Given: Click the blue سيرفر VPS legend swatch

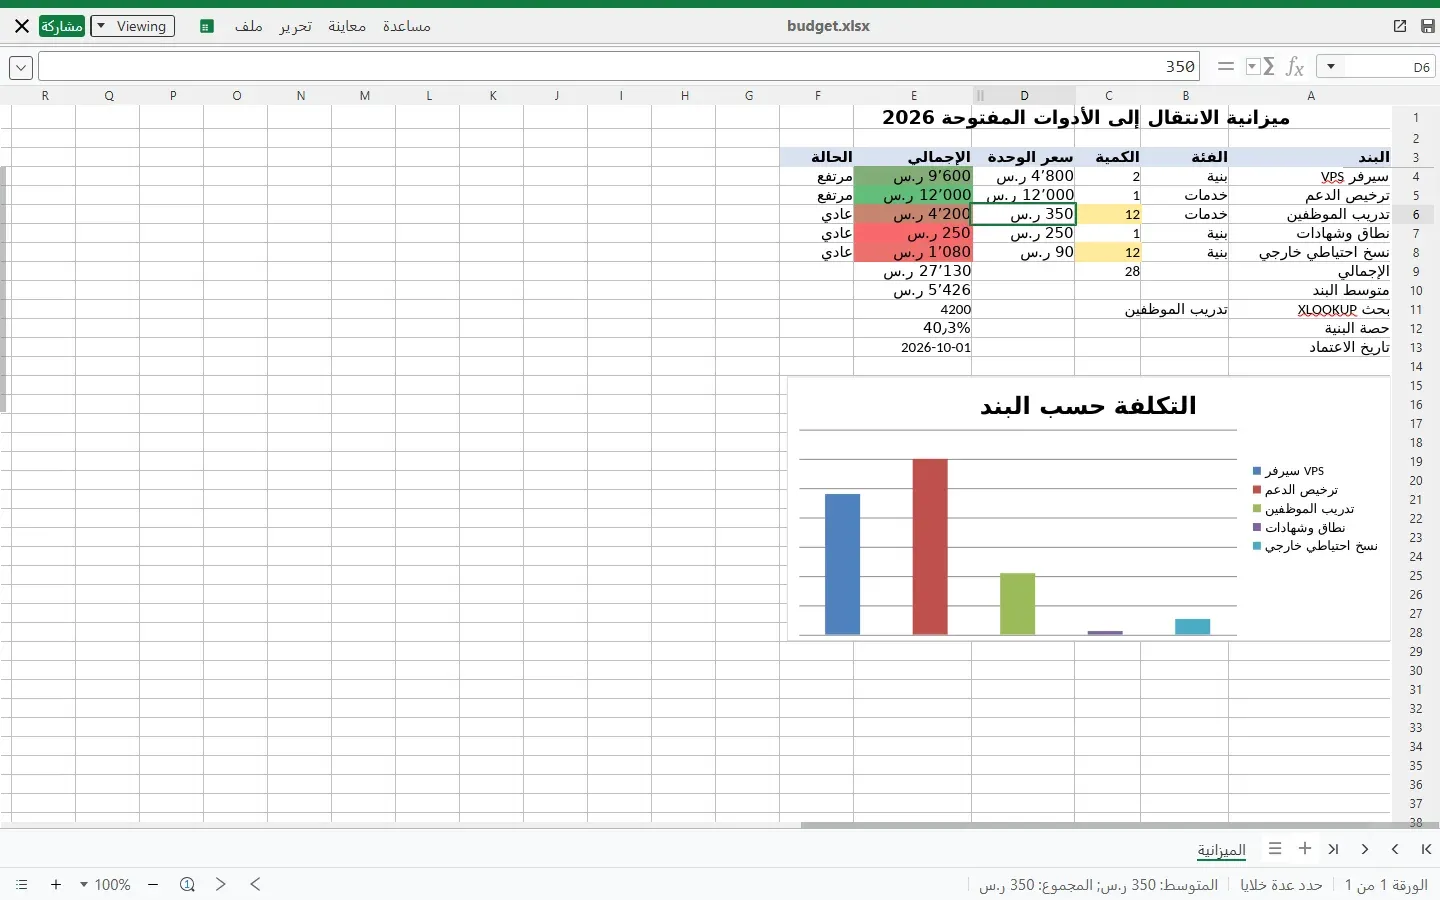Looking at the screenshot, I should pyautogui.click(x=1257, y=471).
